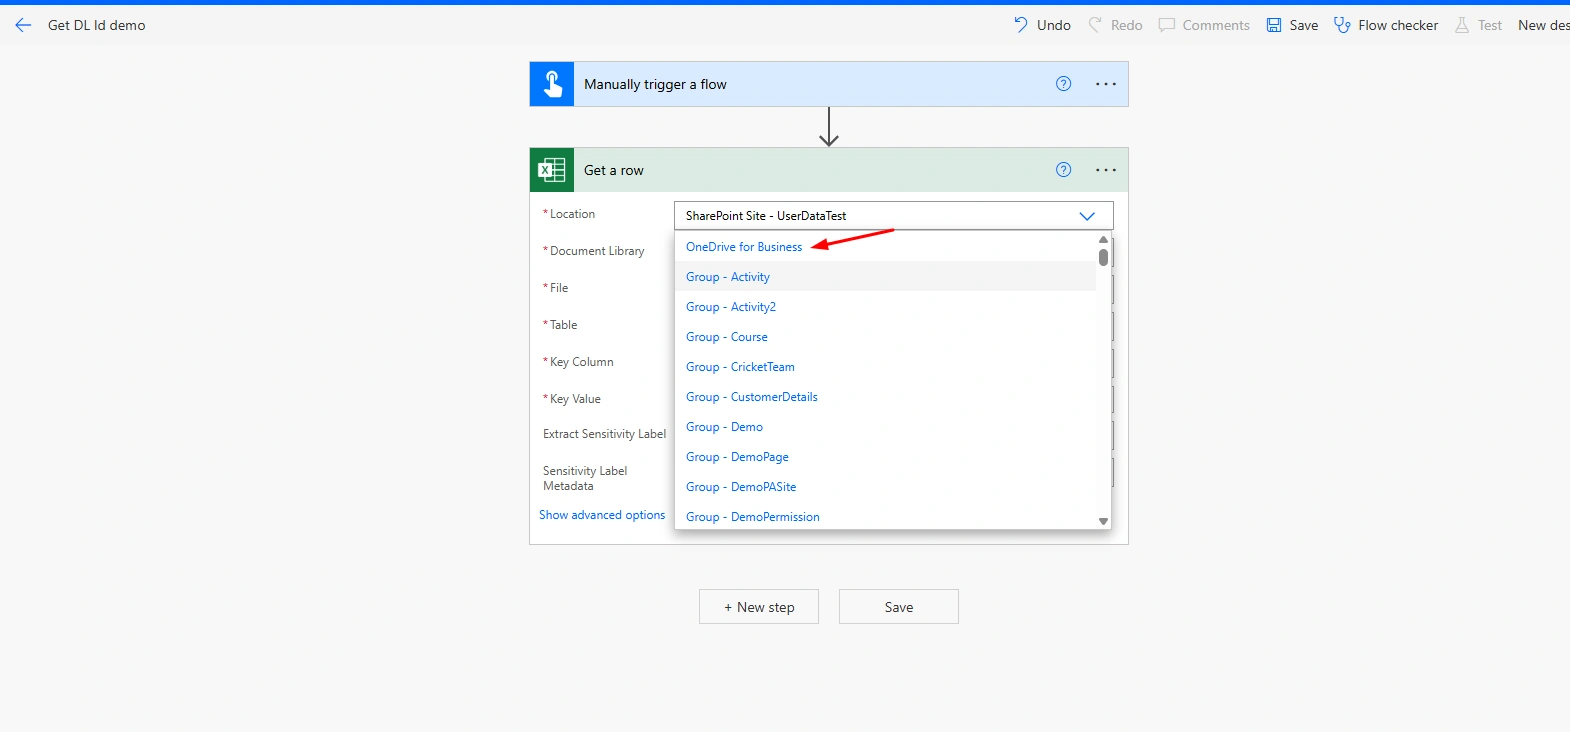Click the Key Column field label
Screen dimensions: 1570x732
[x=582, y=362]
